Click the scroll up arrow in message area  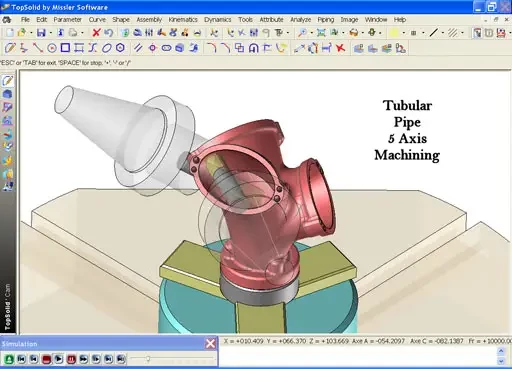point(501,351)
